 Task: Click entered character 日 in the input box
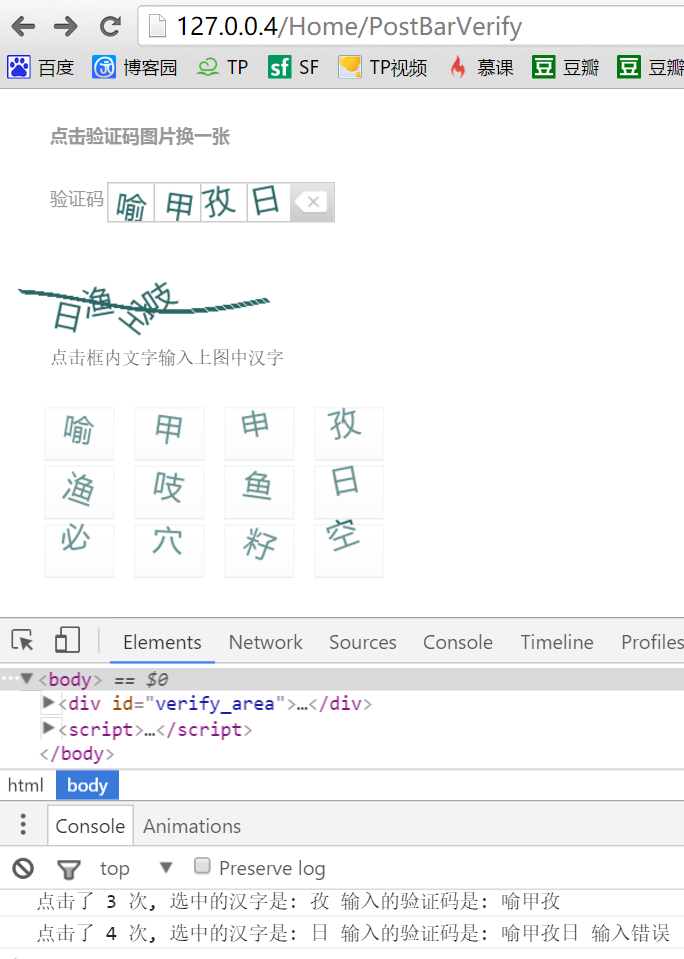[x=268, y=202]
